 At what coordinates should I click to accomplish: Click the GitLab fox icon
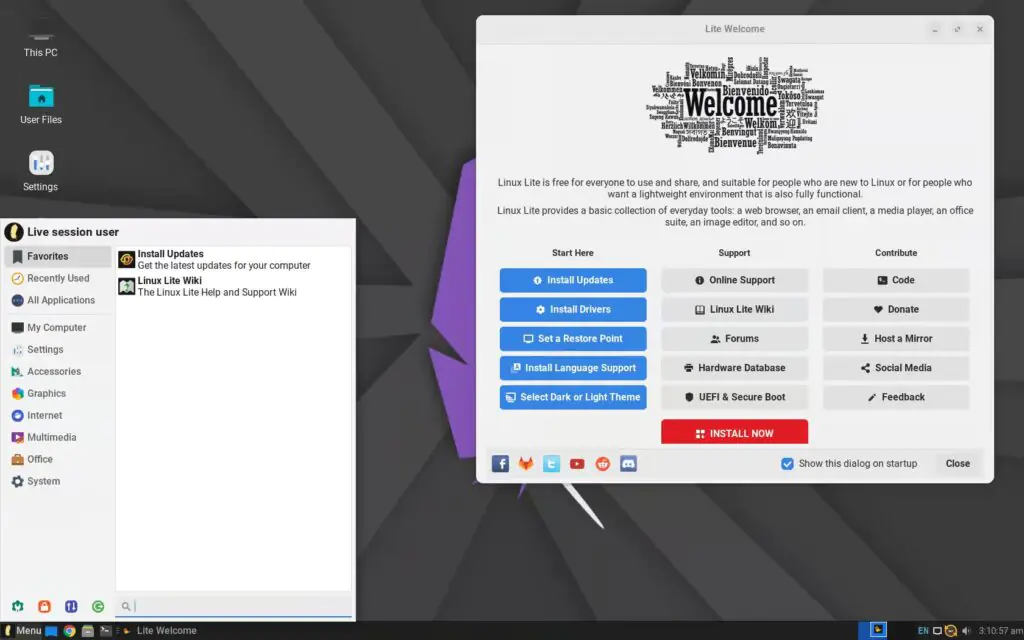pyautogui.click(x=526, y=464)
